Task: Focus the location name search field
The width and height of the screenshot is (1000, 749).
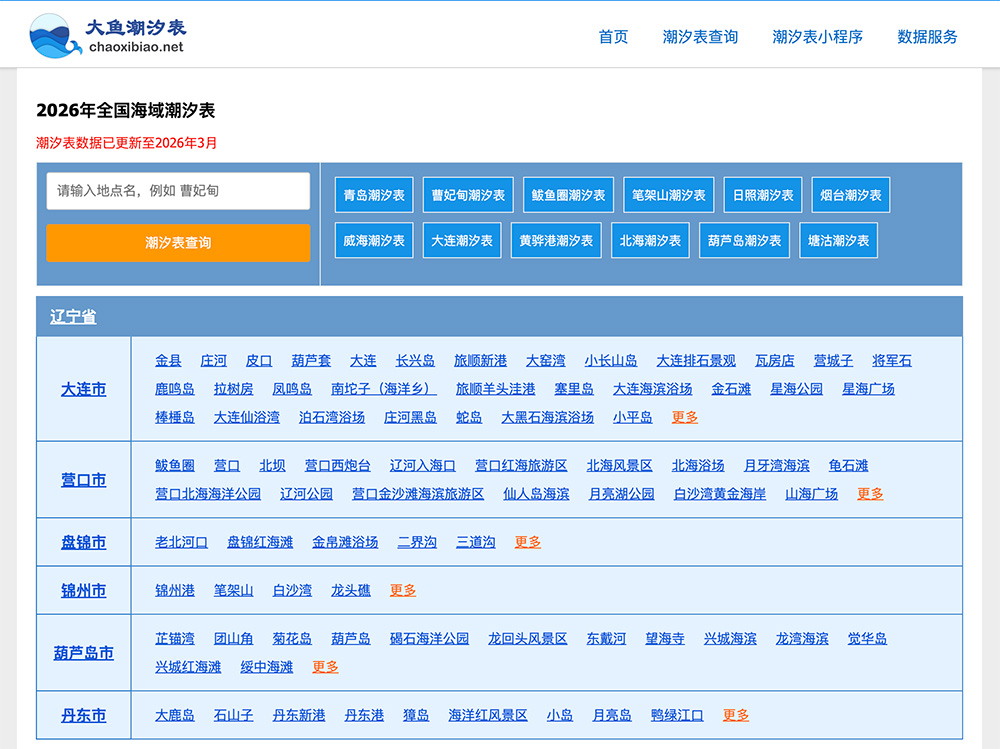Action: coord(178,191)
